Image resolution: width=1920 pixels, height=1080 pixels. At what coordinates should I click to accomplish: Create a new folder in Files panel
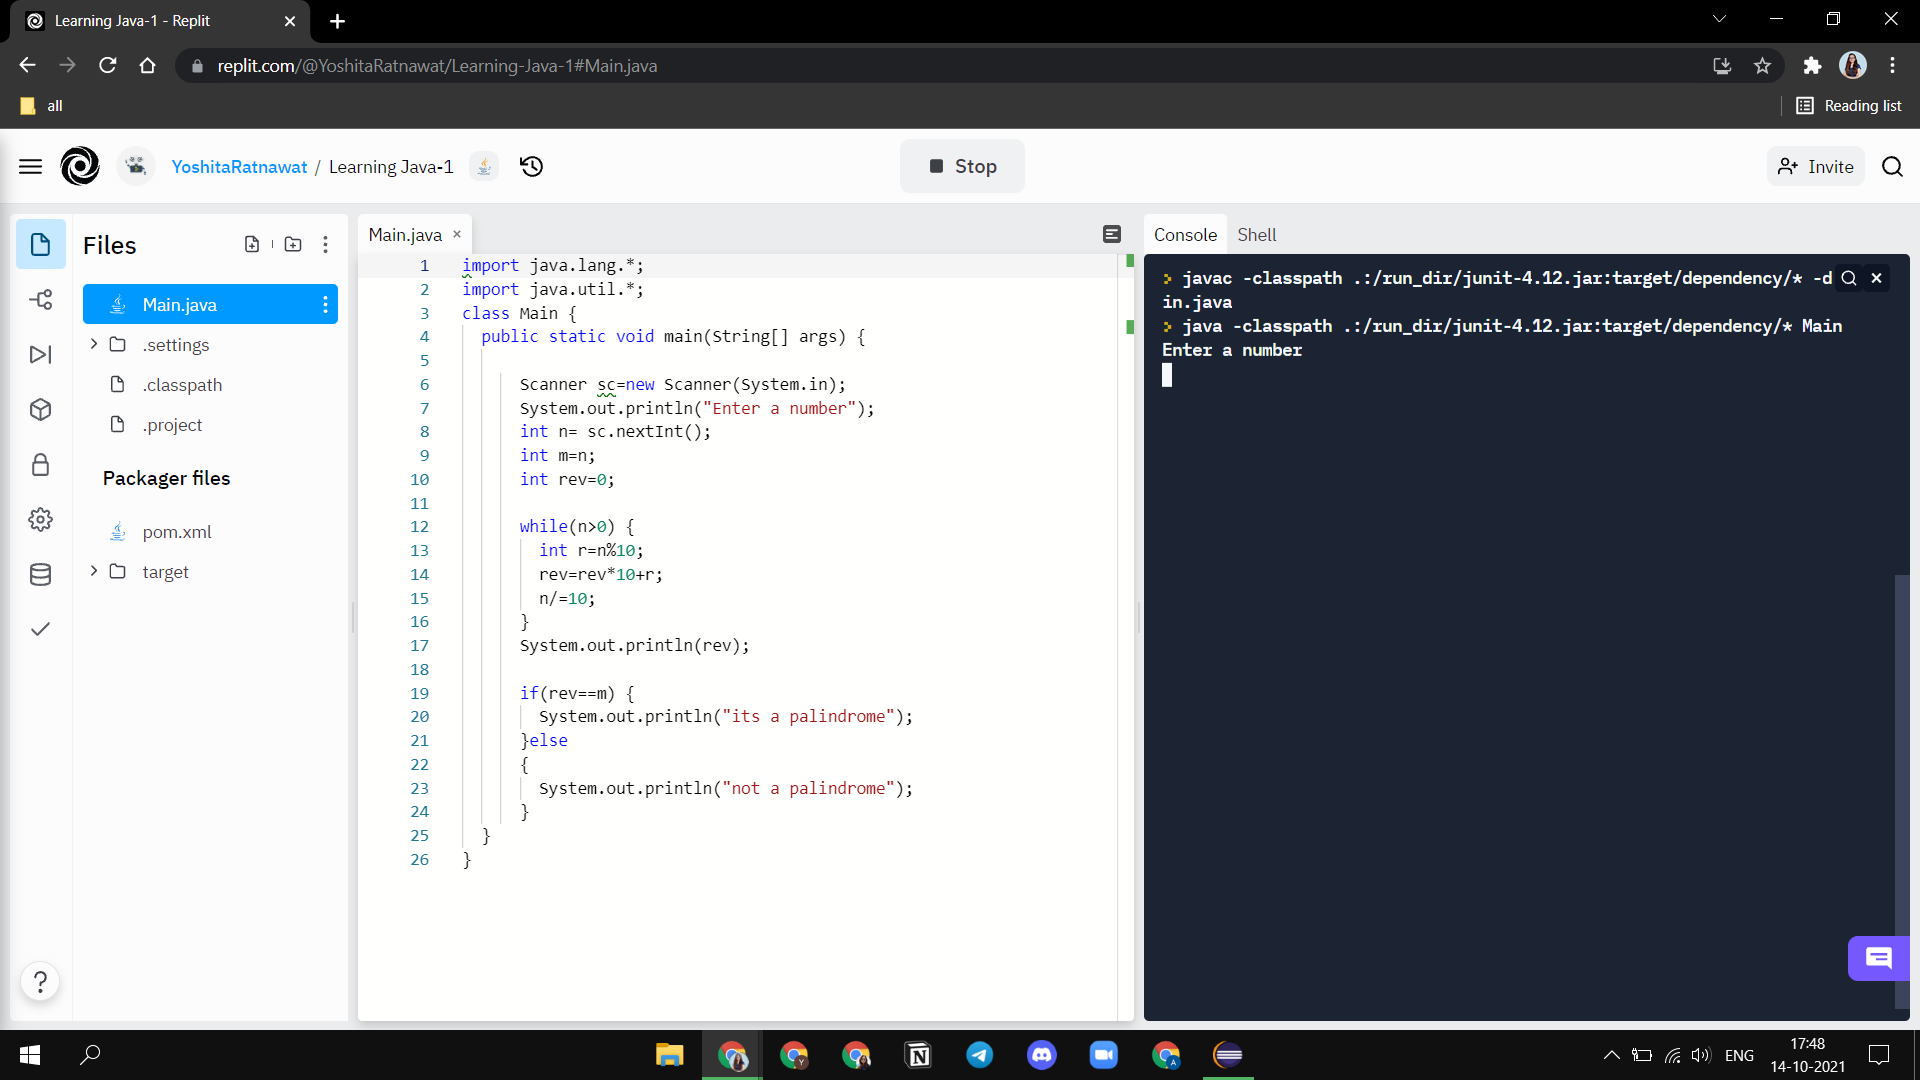(292, 243)
